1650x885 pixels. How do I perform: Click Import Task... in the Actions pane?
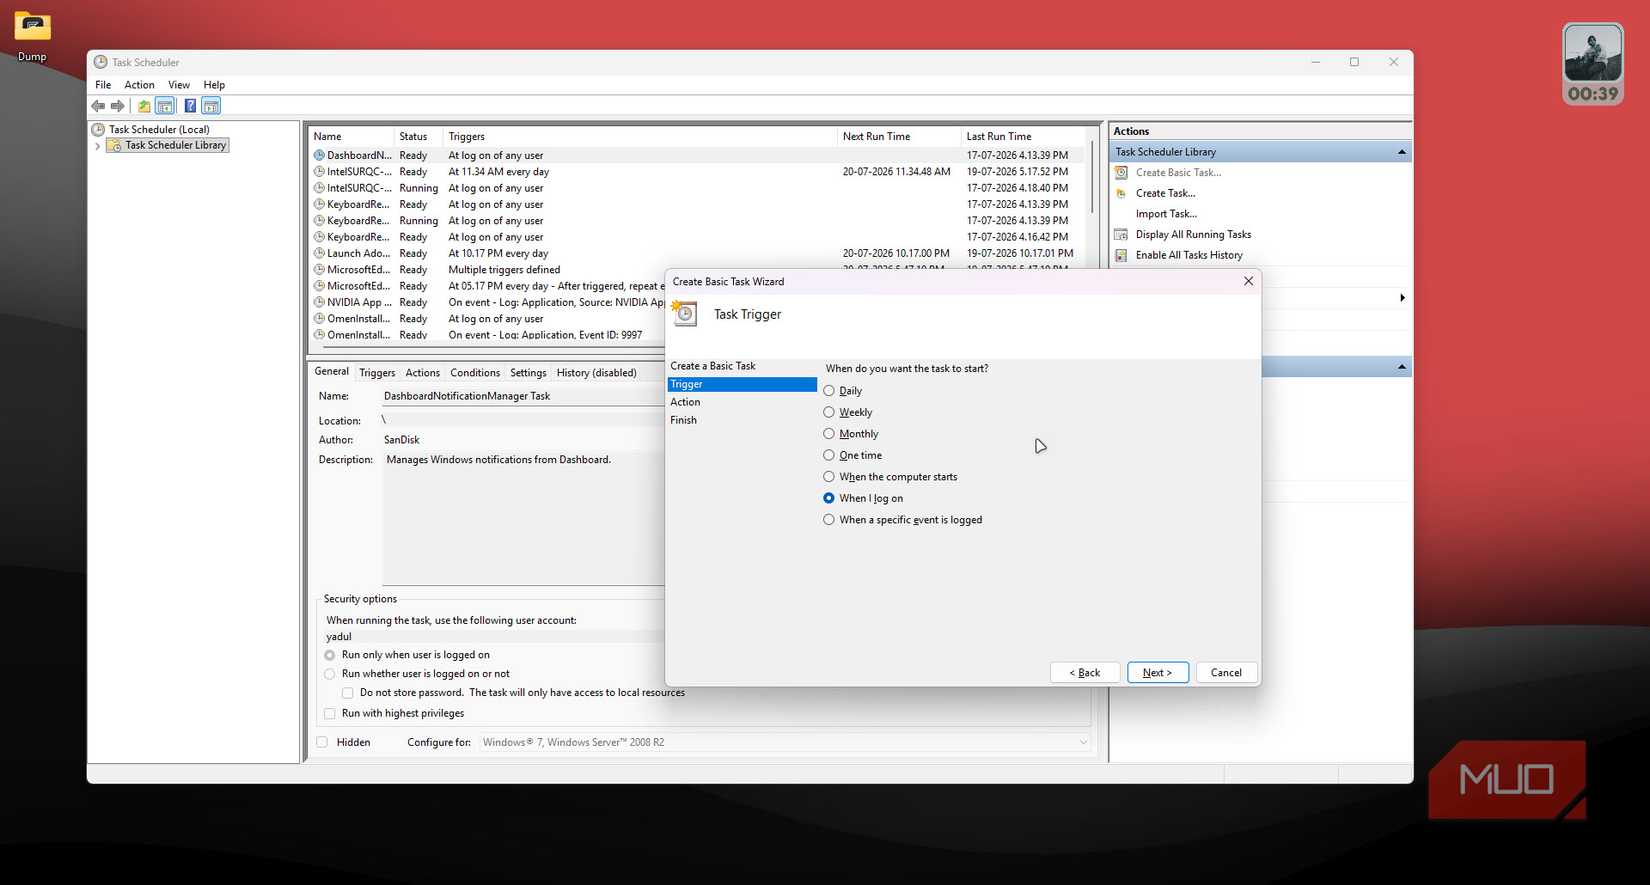[x=1166, y=214]
